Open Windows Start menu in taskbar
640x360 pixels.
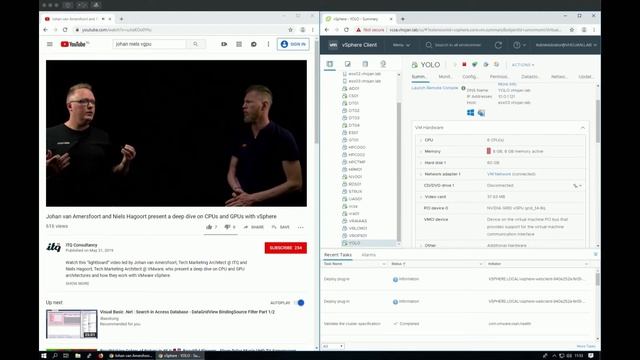pyautogui.click(x=44, y=356)
